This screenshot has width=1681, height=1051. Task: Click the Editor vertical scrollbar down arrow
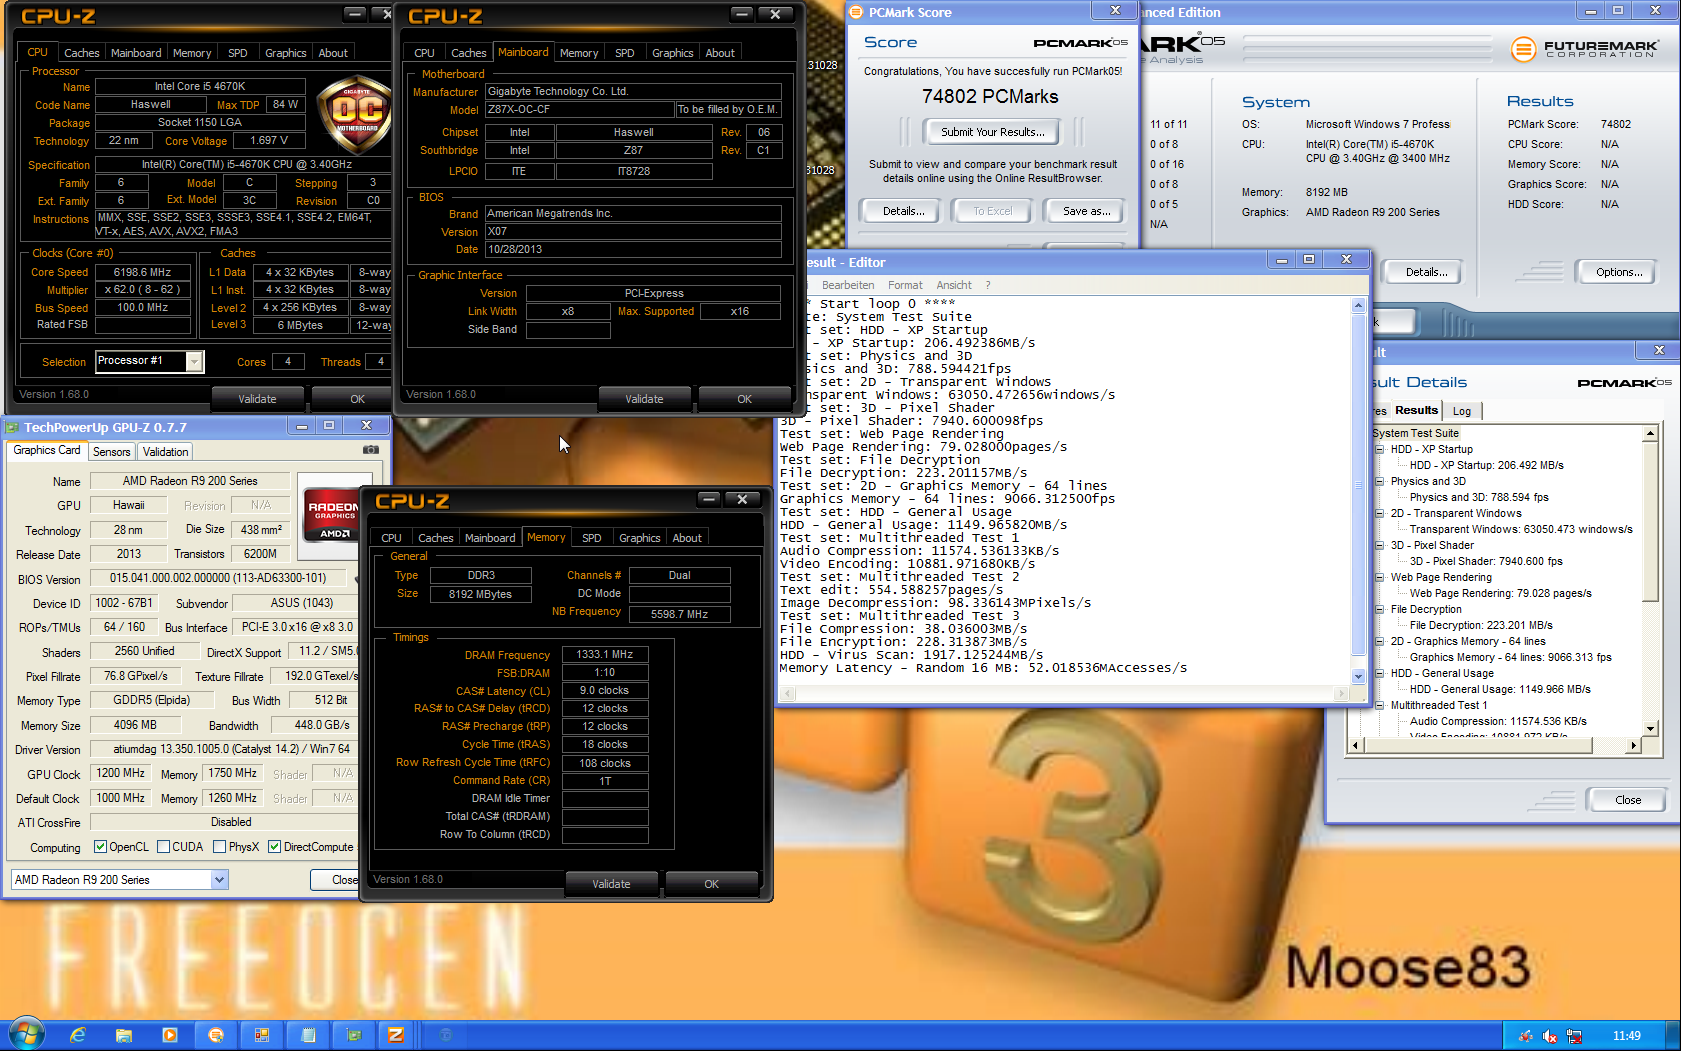tap(1358, 677)
